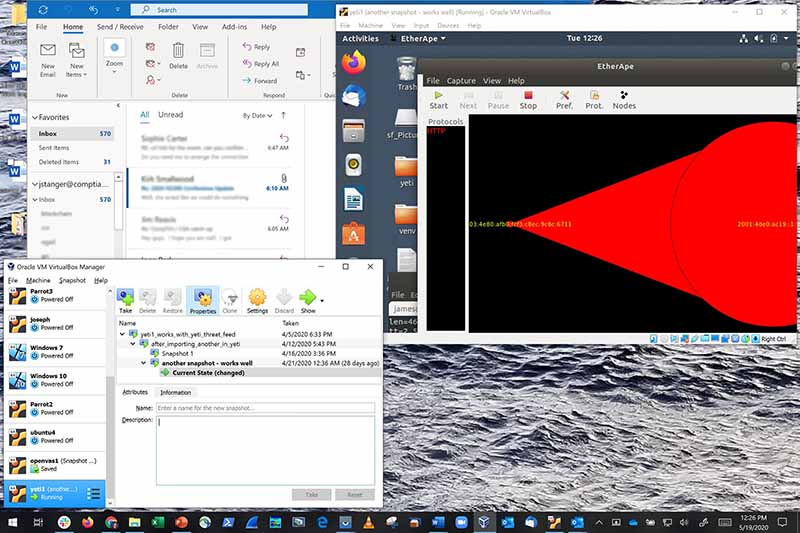The height and width of the screenshot is (533, 800).
Task: Open Firefox from the Ubuntu dock
Action: (354, 63)
